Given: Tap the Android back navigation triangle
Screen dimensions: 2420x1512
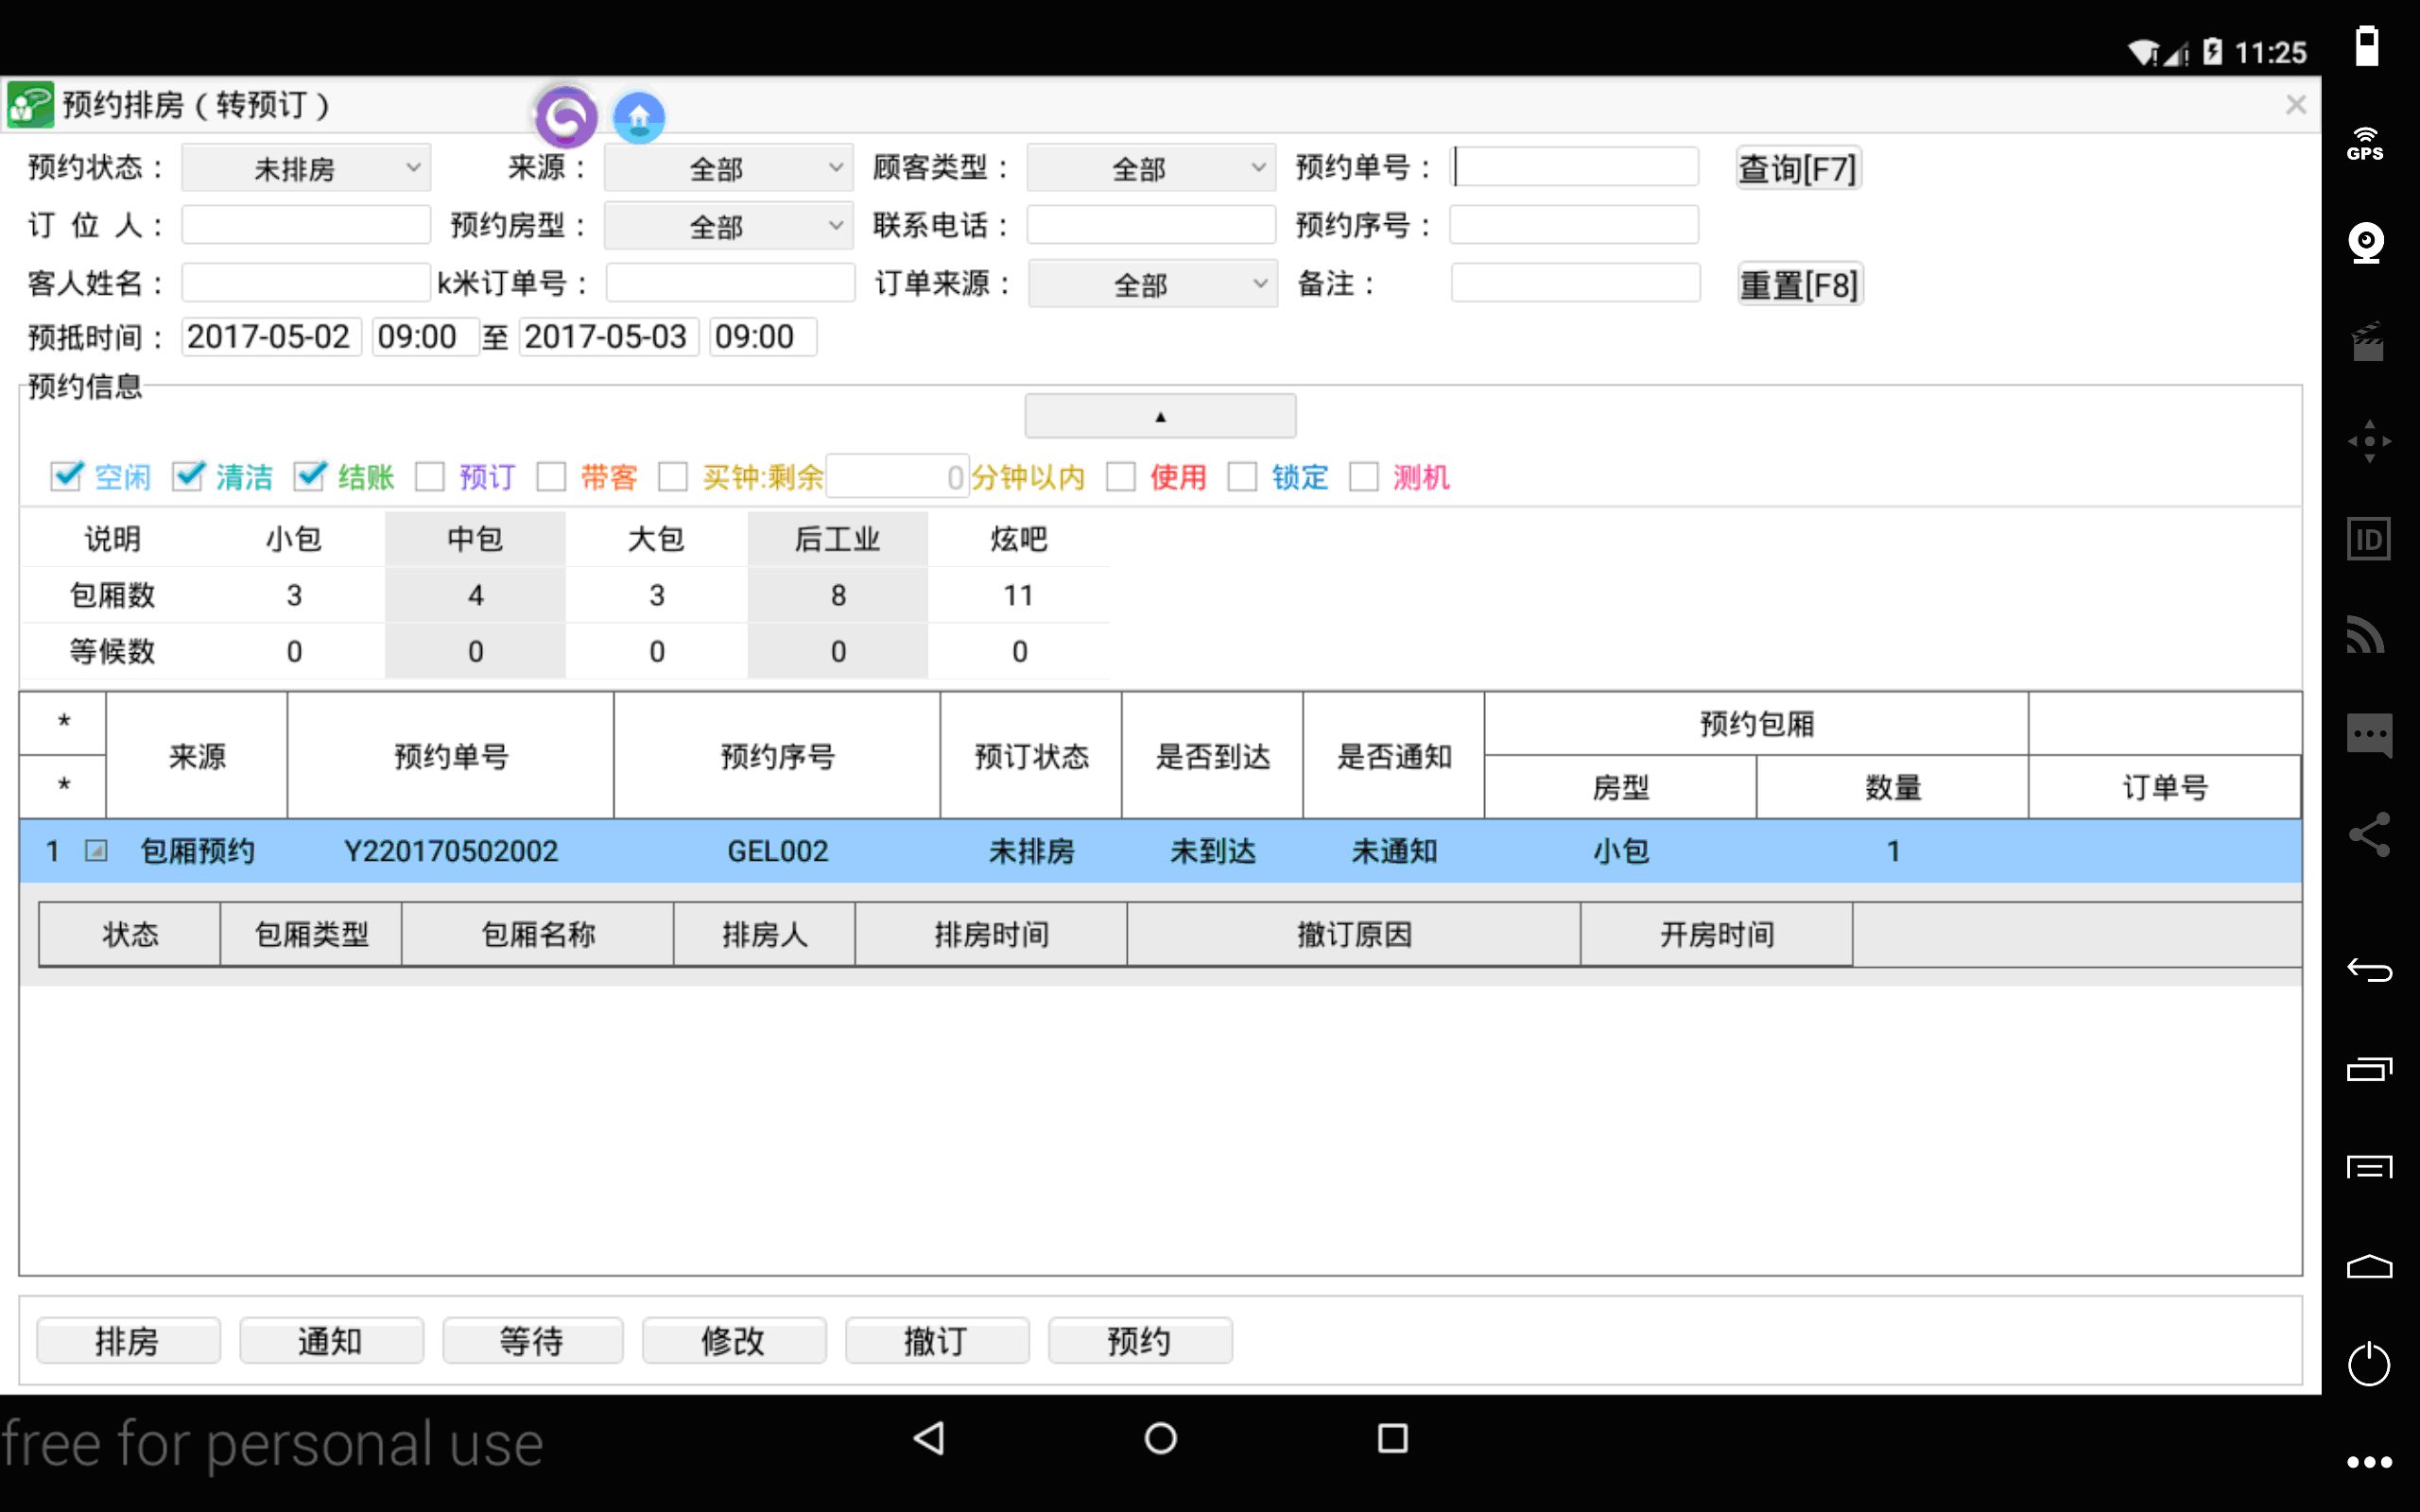Looking at the screenshot, I should pyautogui.click(x=929, y=1438).
